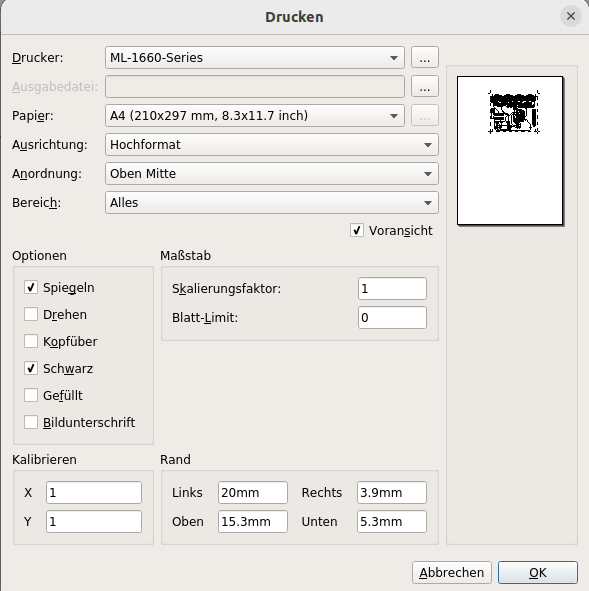Toggle the Spiegeln checkbox
589x591 pixels.
click(x=31, y=287)
